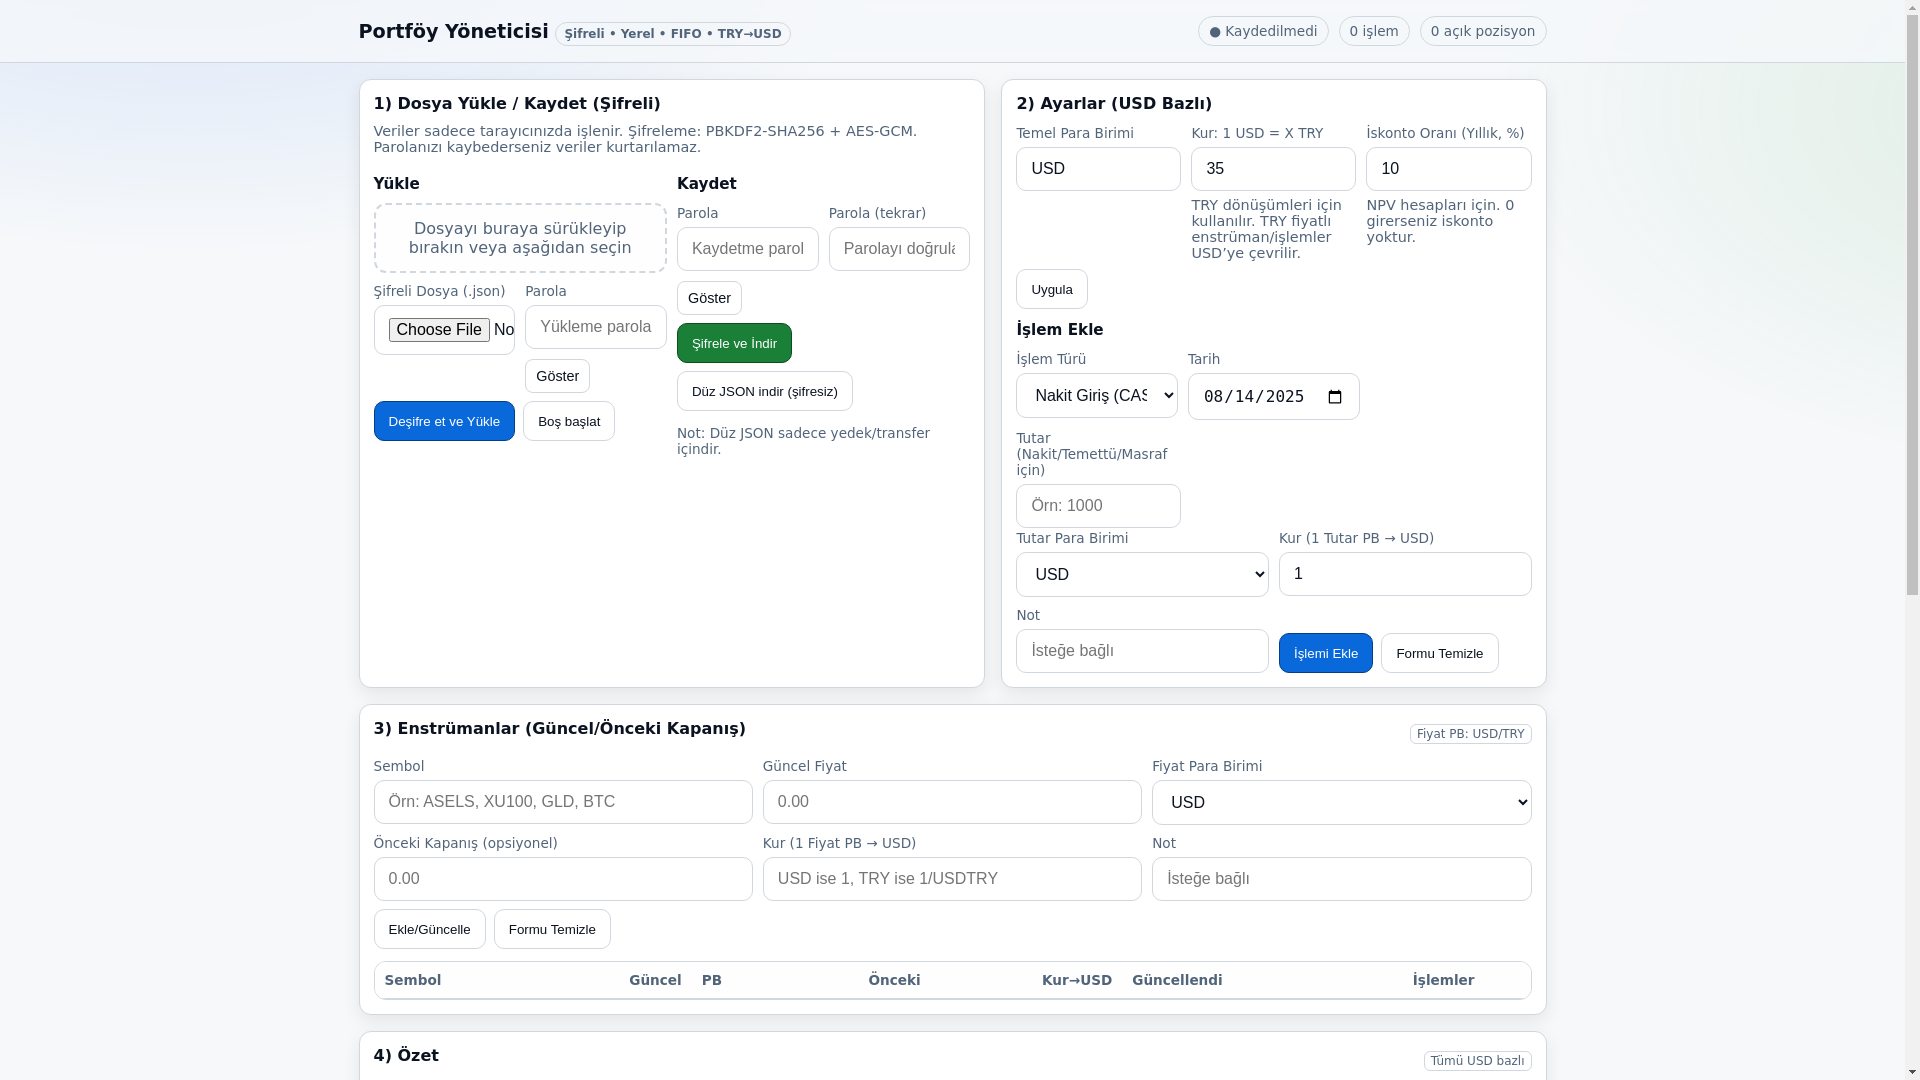This screenshot has height=1080, width=1920.
Task: Focus the Kaydetme parola field
Action: pos(748,249)
